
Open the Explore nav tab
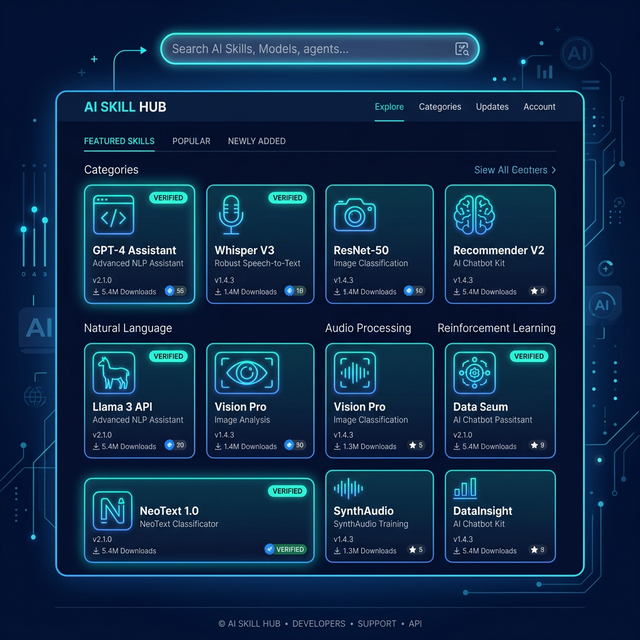click(389, 107)
